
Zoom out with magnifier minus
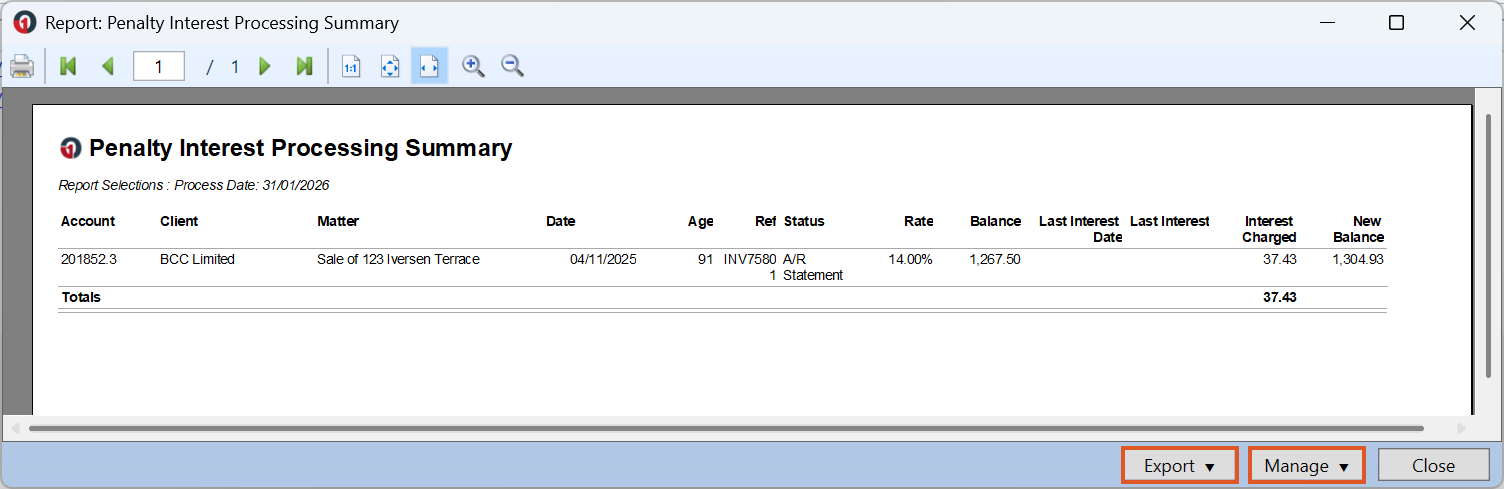(513, 67)
